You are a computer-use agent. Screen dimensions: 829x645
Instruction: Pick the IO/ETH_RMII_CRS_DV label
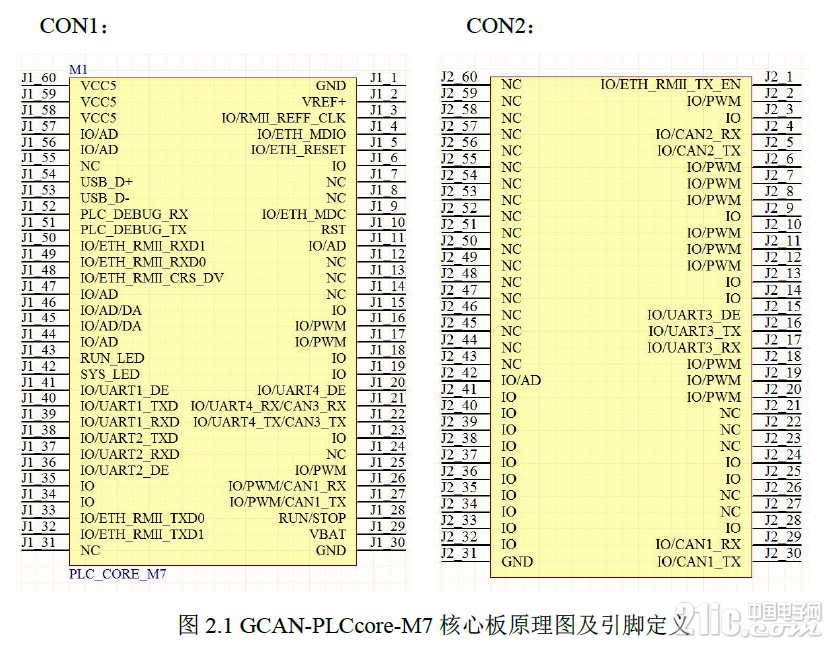[152, 278]
